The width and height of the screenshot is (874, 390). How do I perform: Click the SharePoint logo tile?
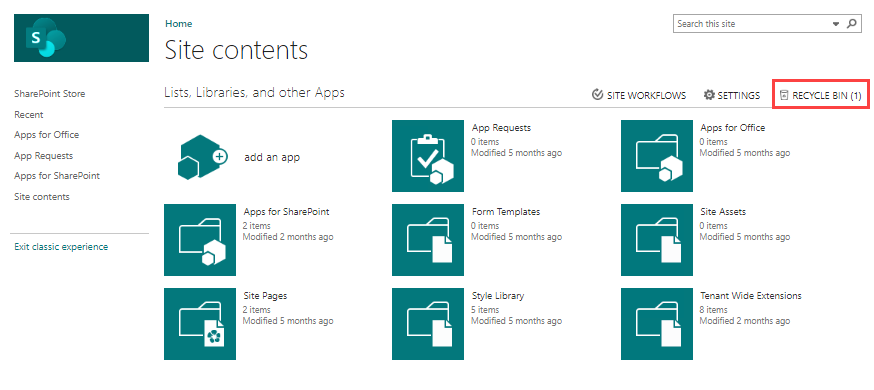click(x=81, y=38)
